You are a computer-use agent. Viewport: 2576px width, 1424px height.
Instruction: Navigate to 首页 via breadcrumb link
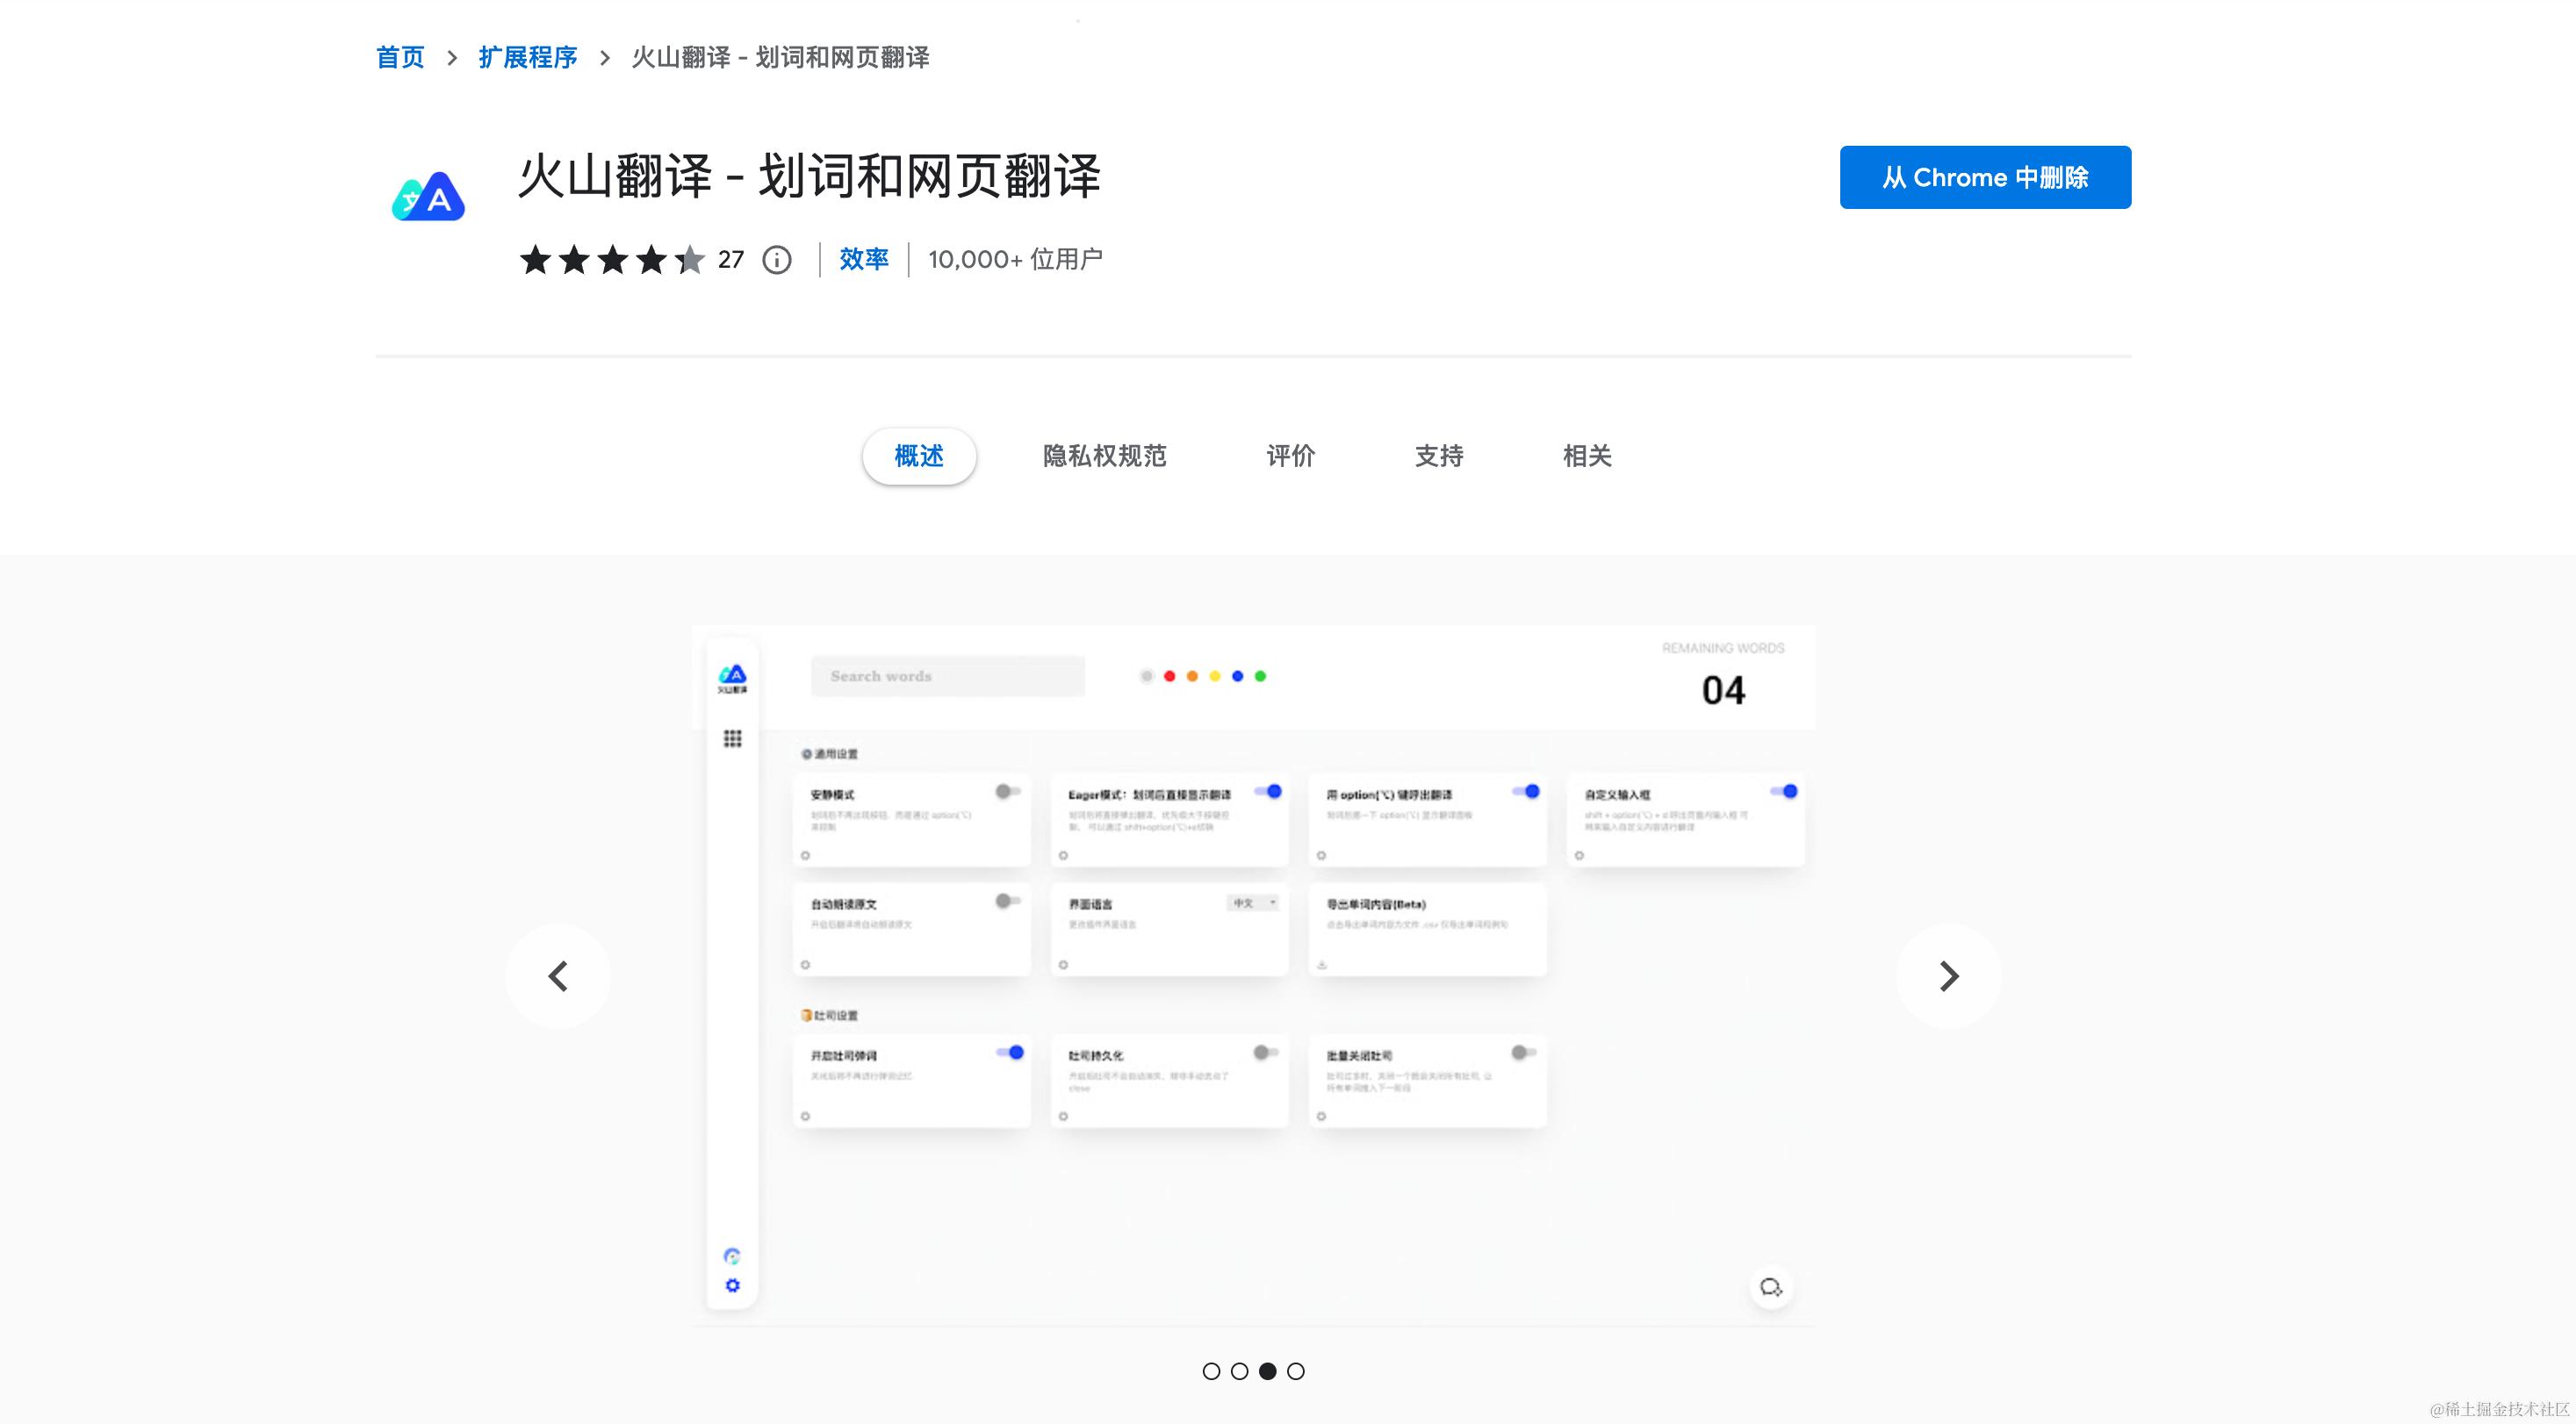[399, 57]
